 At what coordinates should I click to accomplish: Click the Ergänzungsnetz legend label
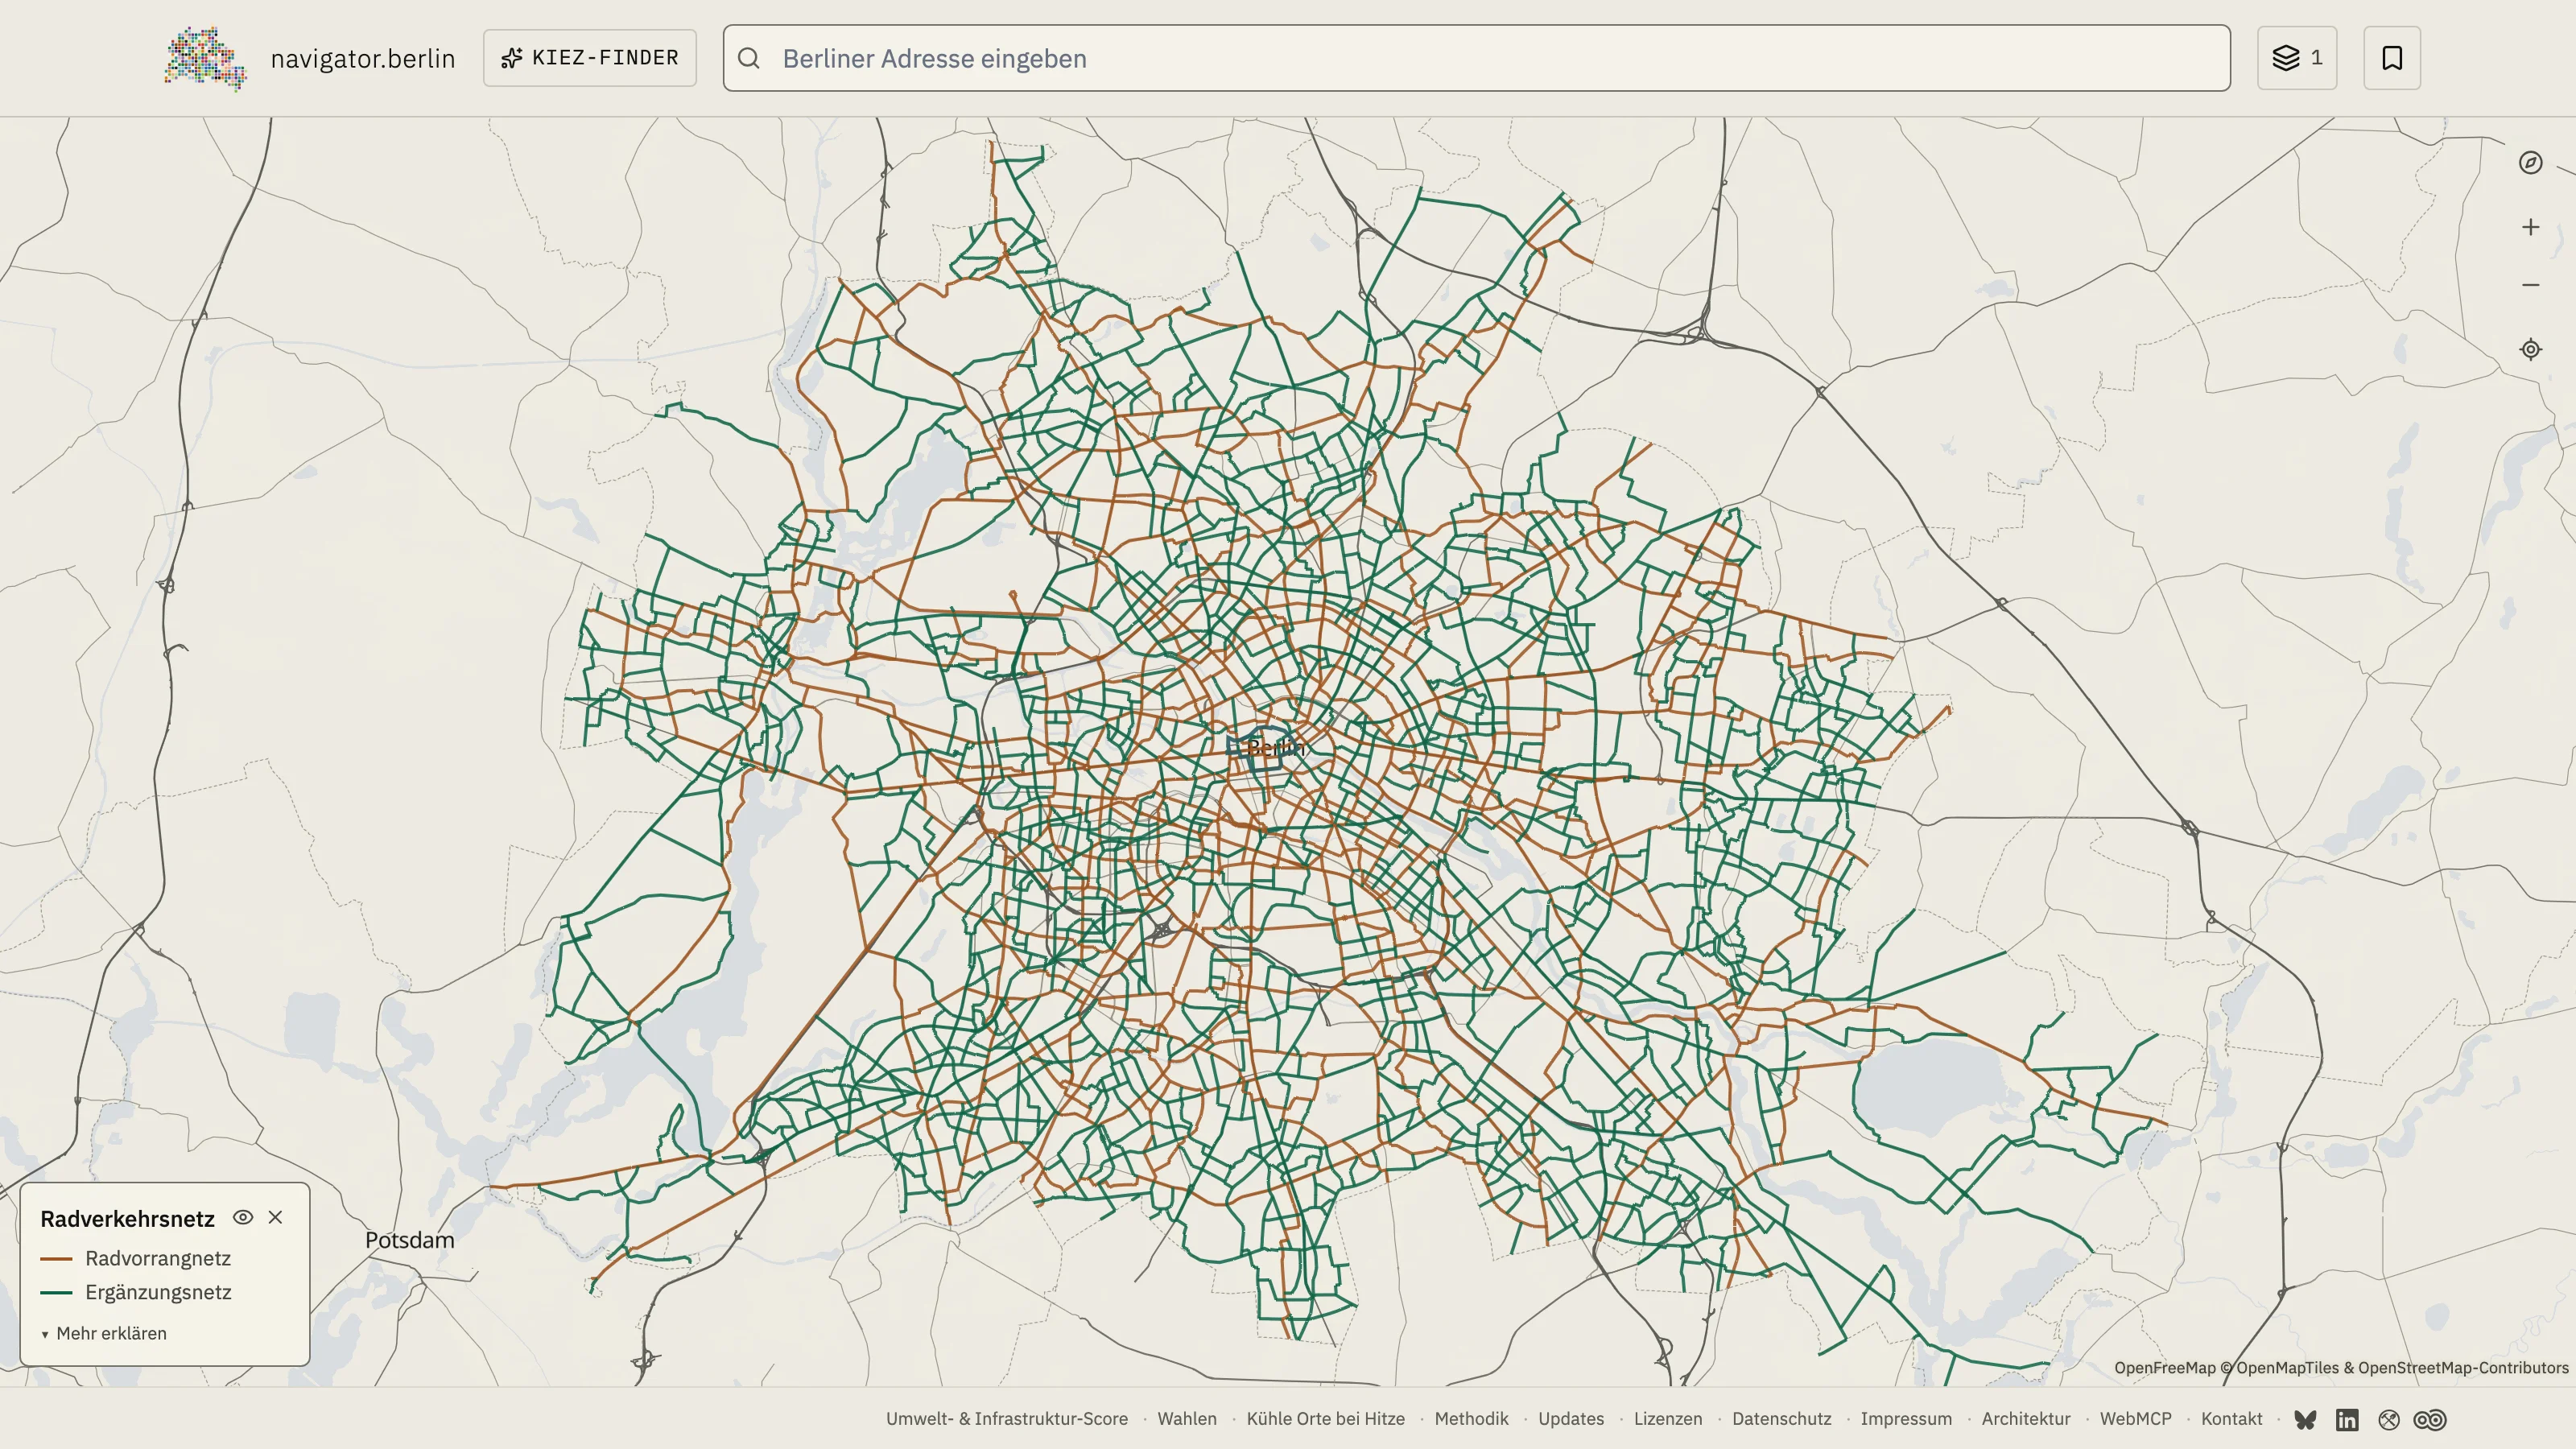click(x=158, y=1293)
